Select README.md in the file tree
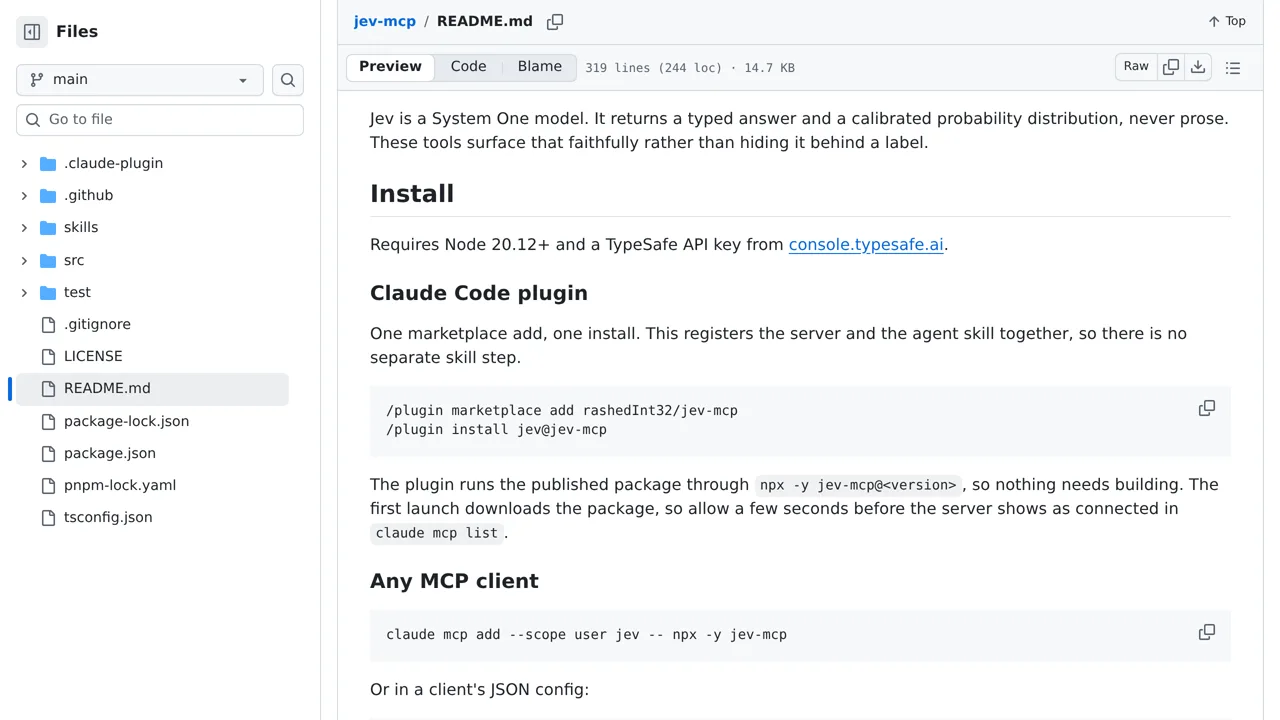The height and width of the screenshot is (720, 1280). click(x=152, y=389)
